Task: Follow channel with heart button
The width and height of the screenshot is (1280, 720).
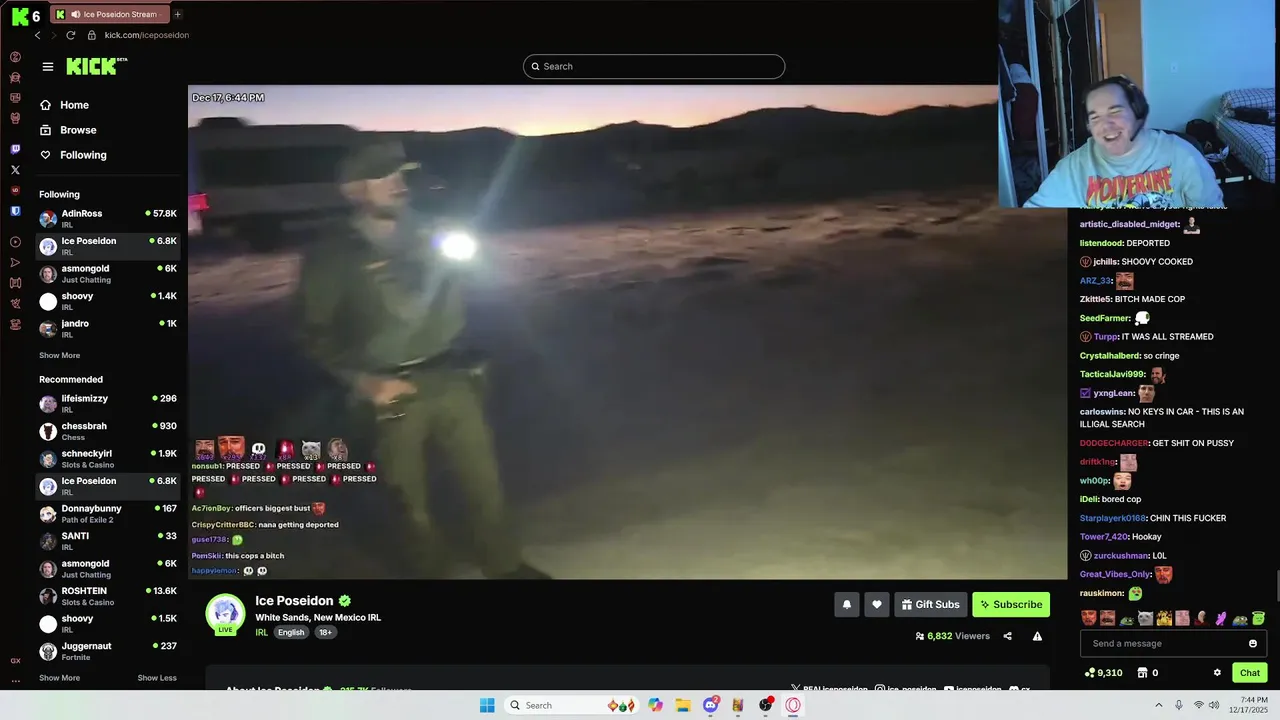Action: tap(877, 604)
